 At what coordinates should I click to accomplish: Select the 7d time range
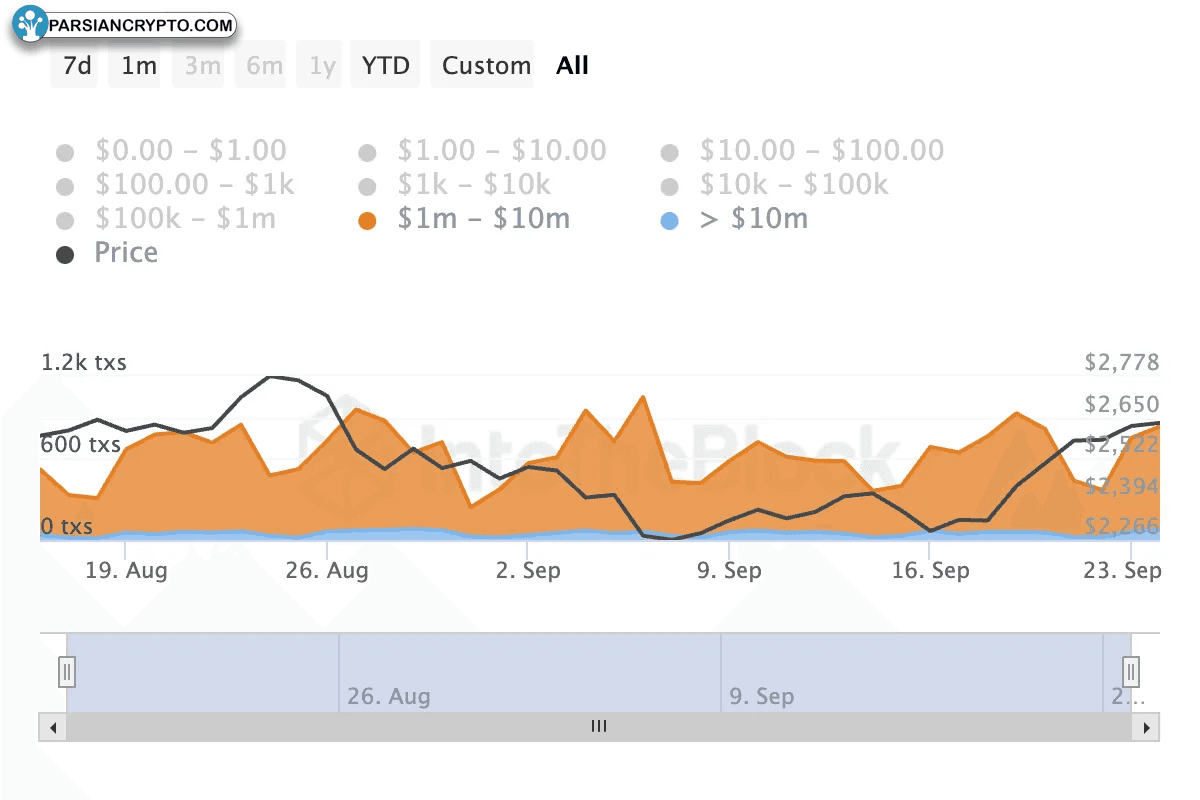pyautogui.click(x=76, y=66)
